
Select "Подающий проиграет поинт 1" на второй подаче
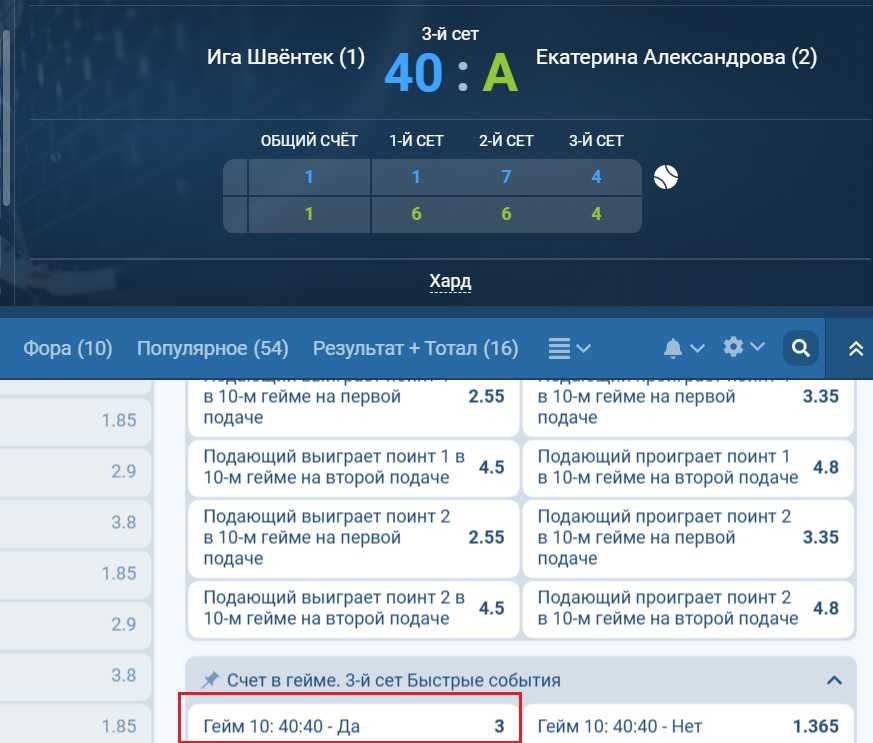pyautogui.click(x=688, y=468)
